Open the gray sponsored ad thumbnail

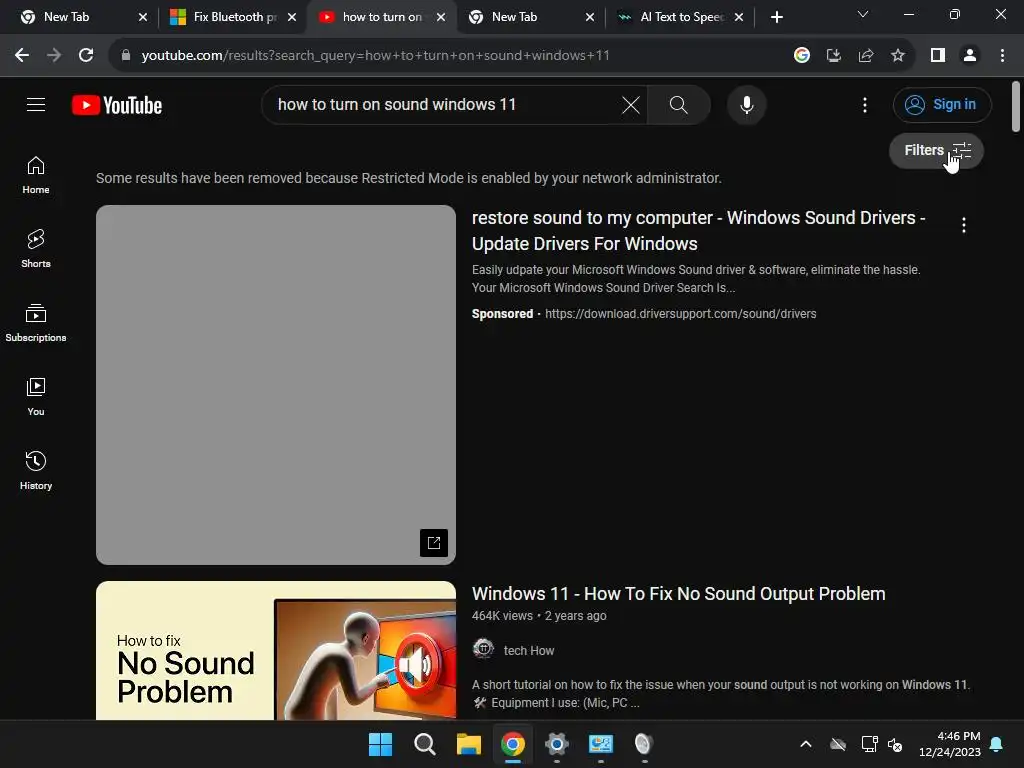click(276, 385)
